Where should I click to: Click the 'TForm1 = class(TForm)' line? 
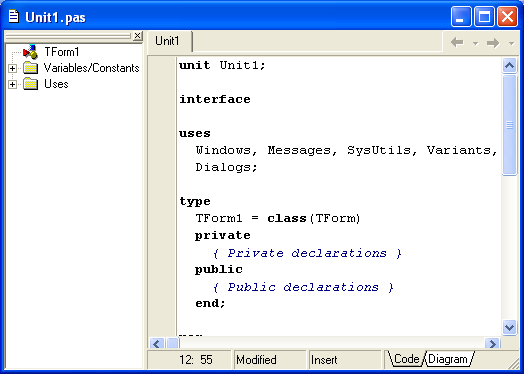tap(278, 218)
